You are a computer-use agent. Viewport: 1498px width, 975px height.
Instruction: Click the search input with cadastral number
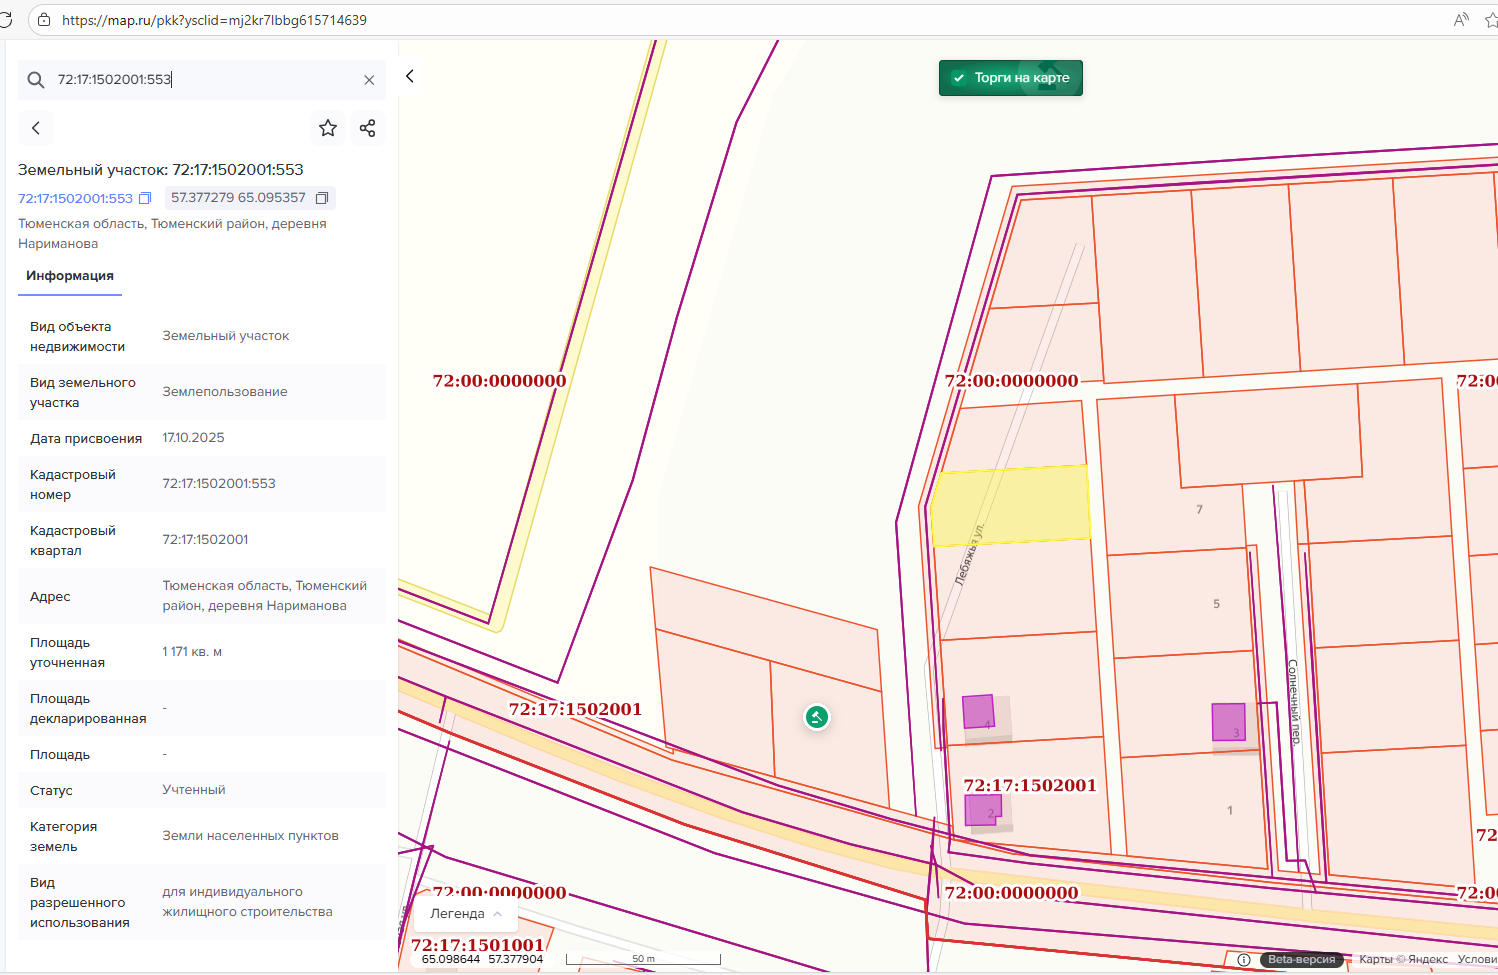coord(200,80)
